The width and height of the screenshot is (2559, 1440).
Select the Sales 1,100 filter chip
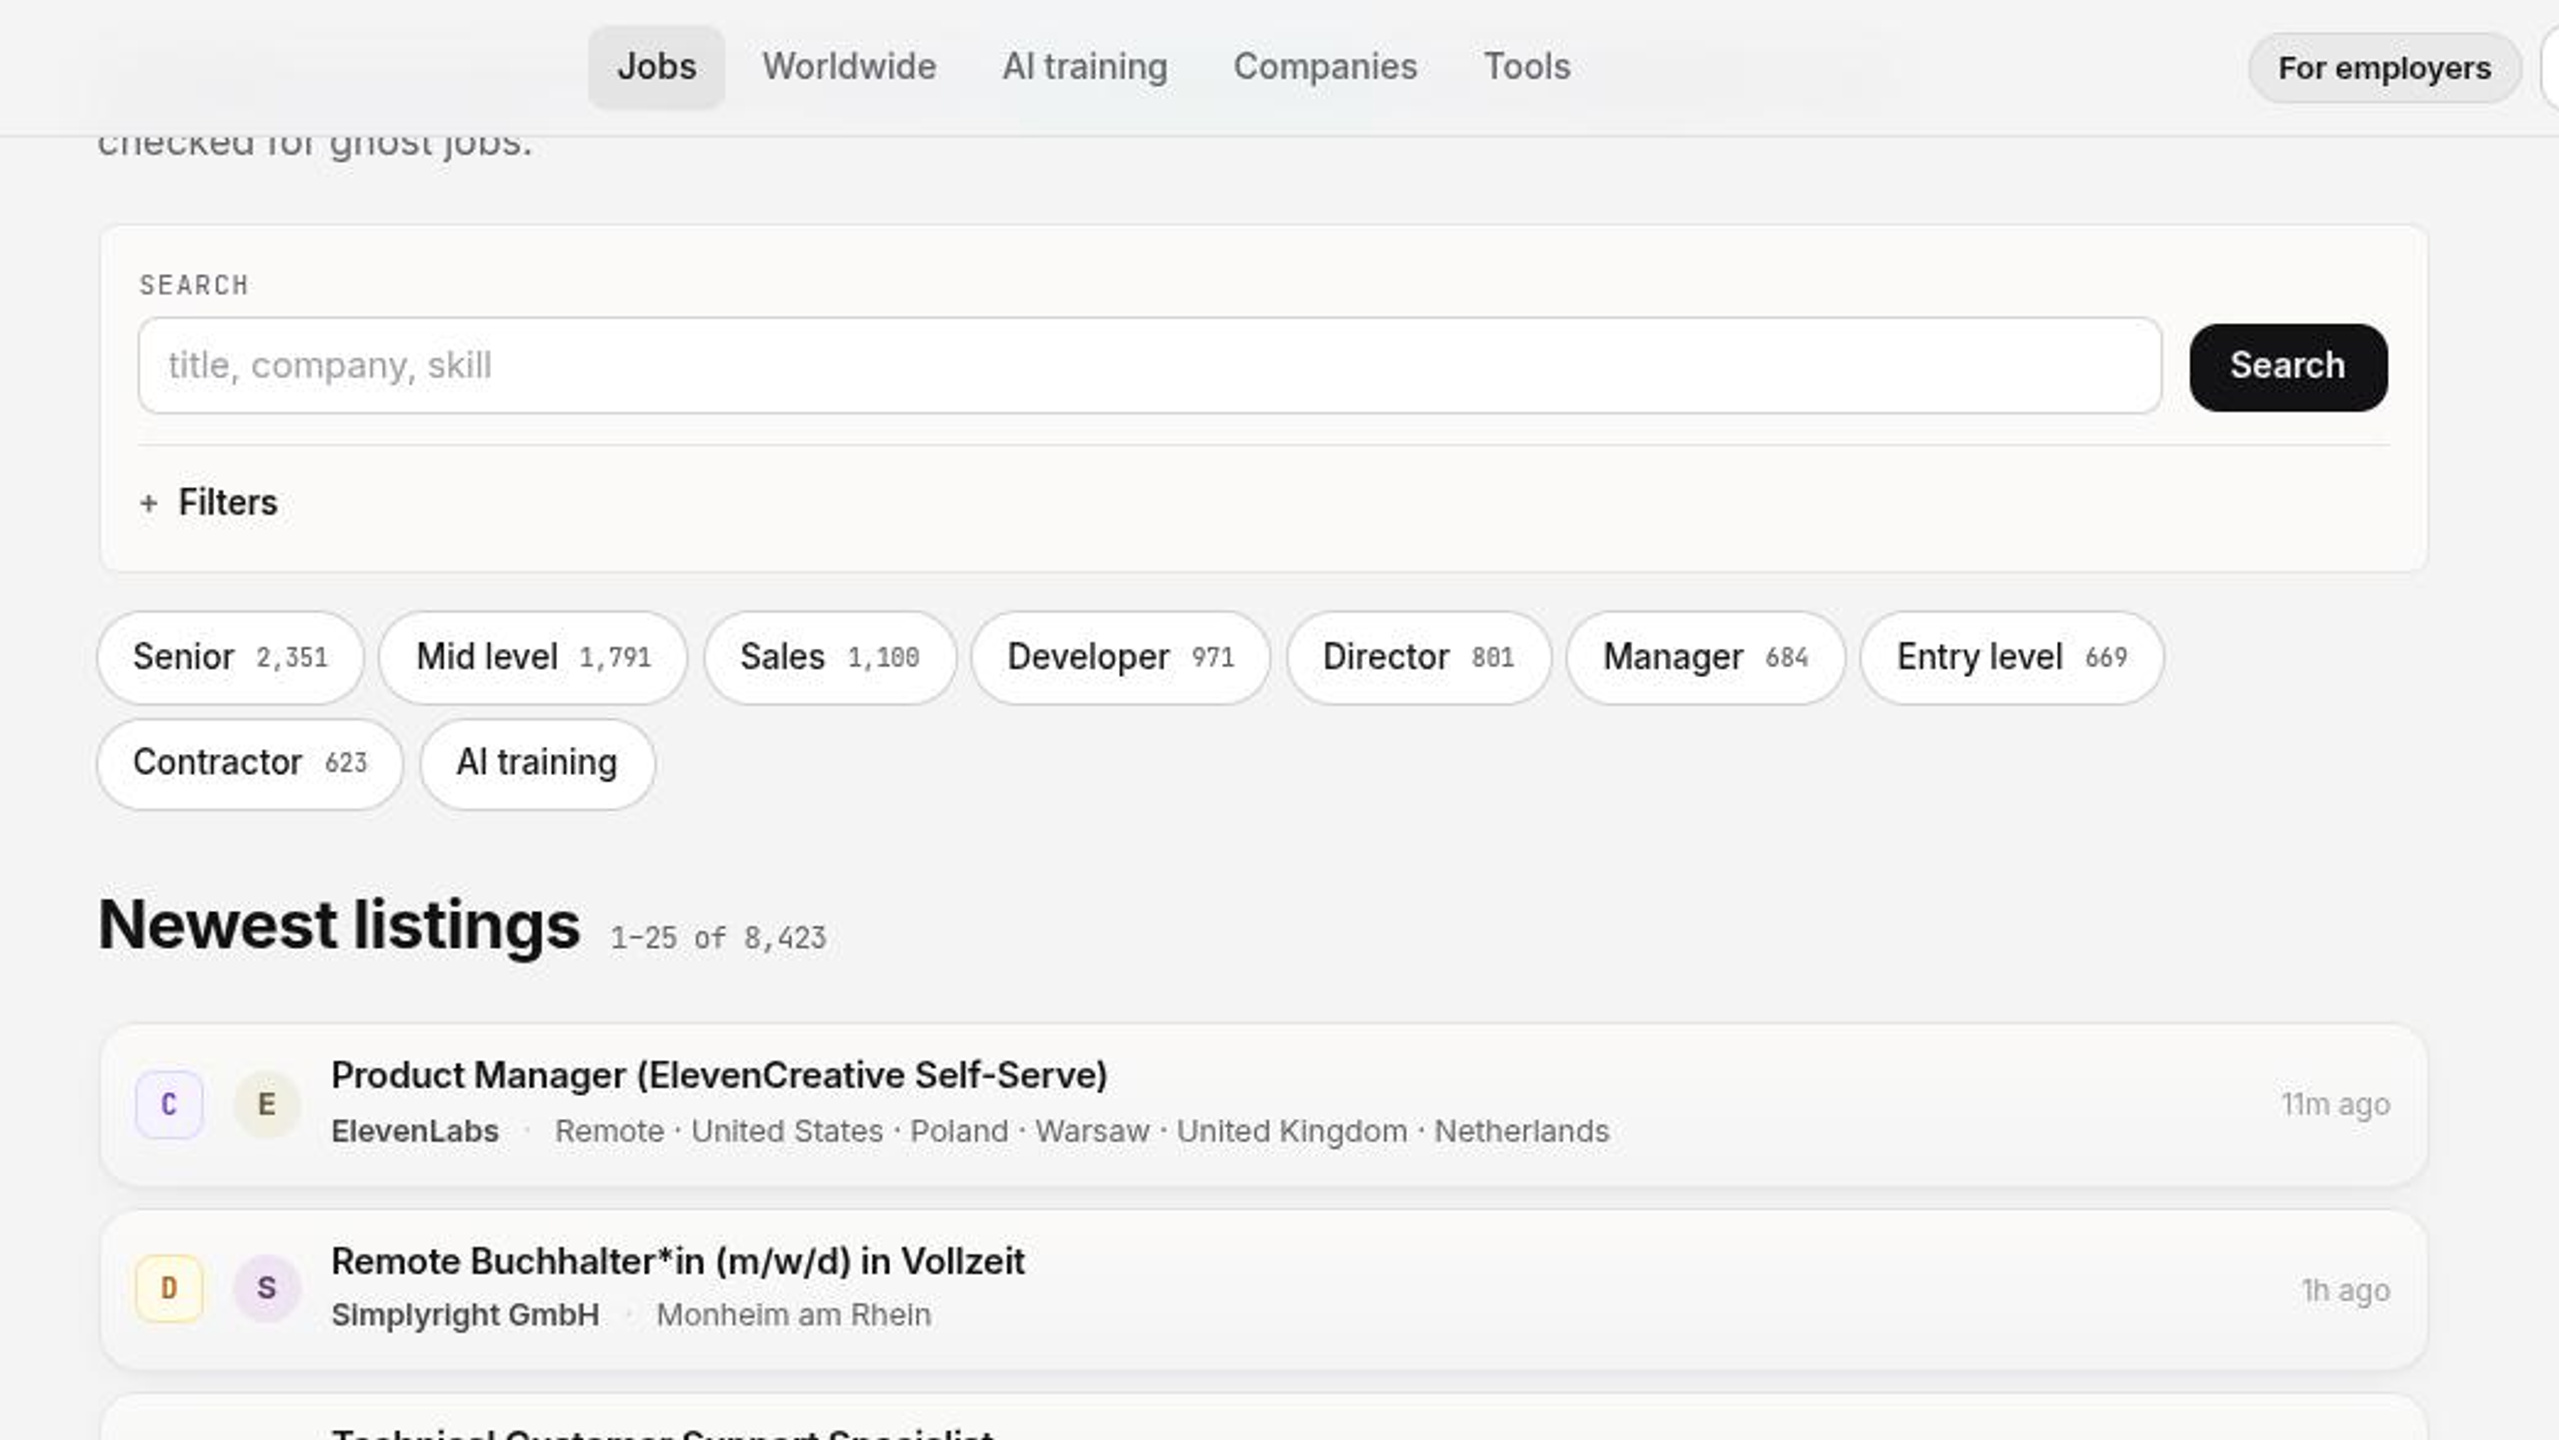[830, 657]
